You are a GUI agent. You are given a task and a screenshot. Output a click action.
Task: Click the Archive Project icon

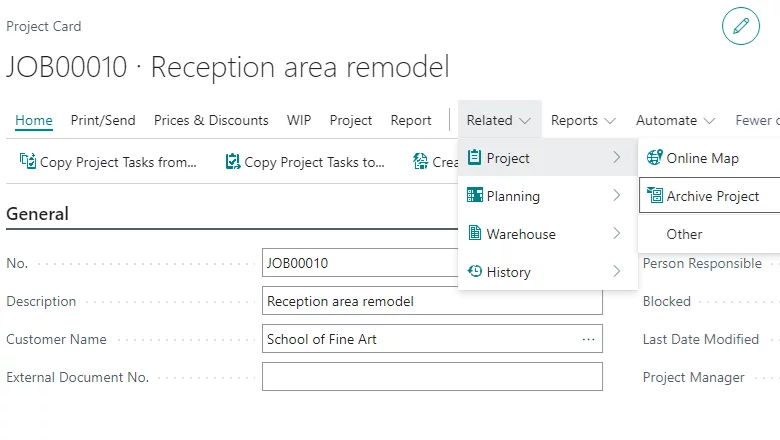[x=655, y=196]
